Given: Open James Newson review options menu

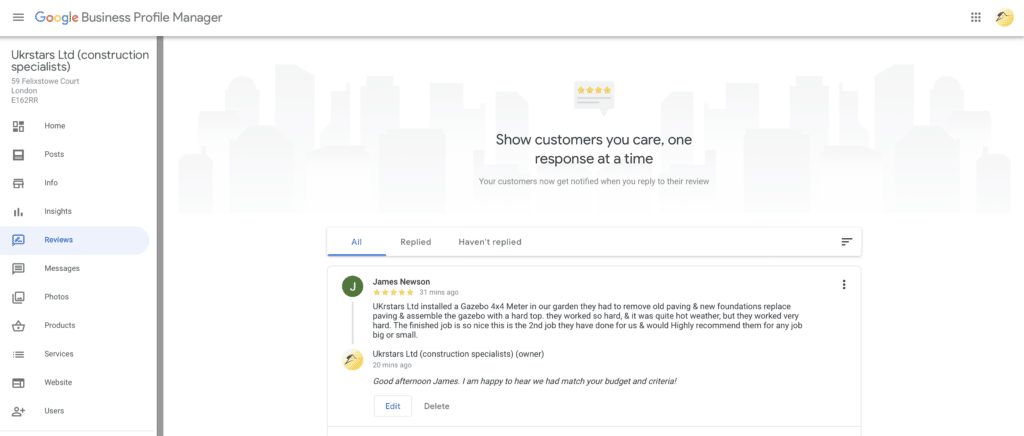Looking at the screenshot, I should [x=844, y=285].
